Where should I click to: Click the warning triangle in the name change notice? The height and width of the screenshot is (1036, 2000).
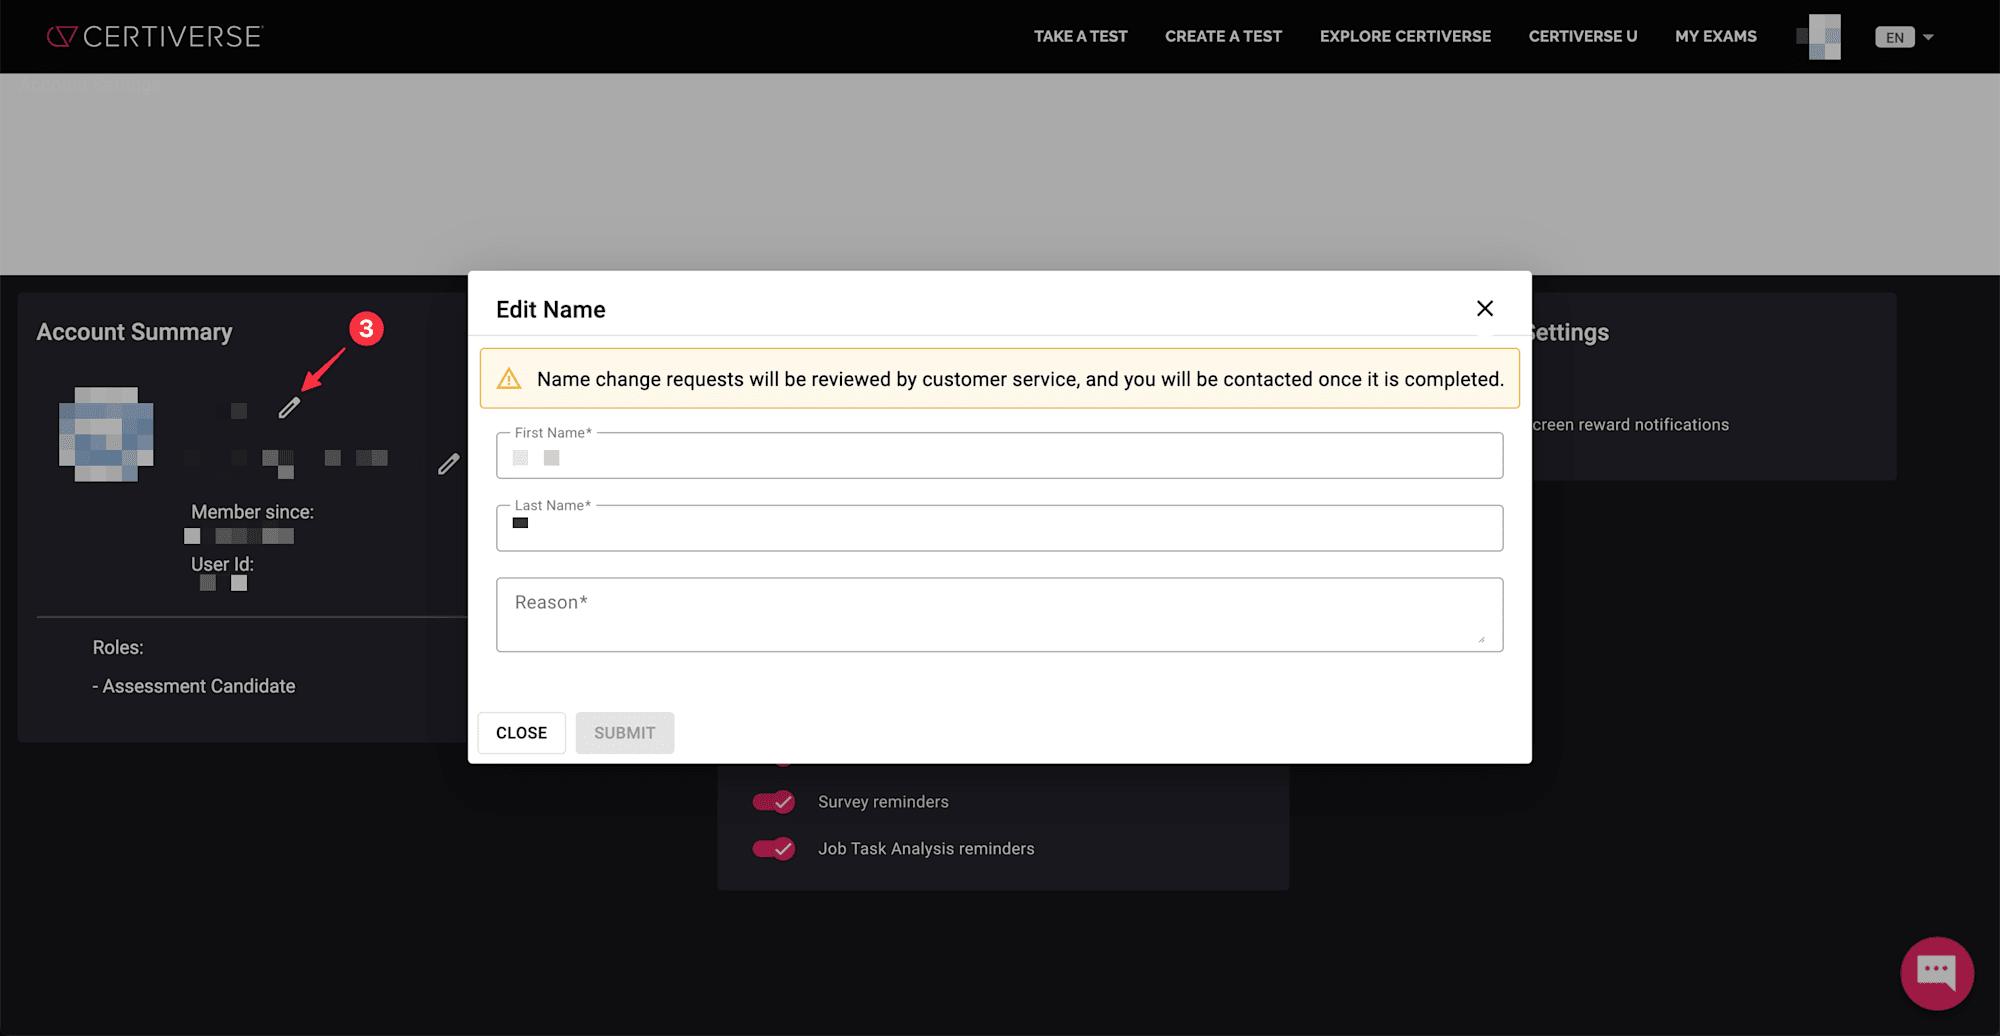pyautogui.click(x=511, y=378)
